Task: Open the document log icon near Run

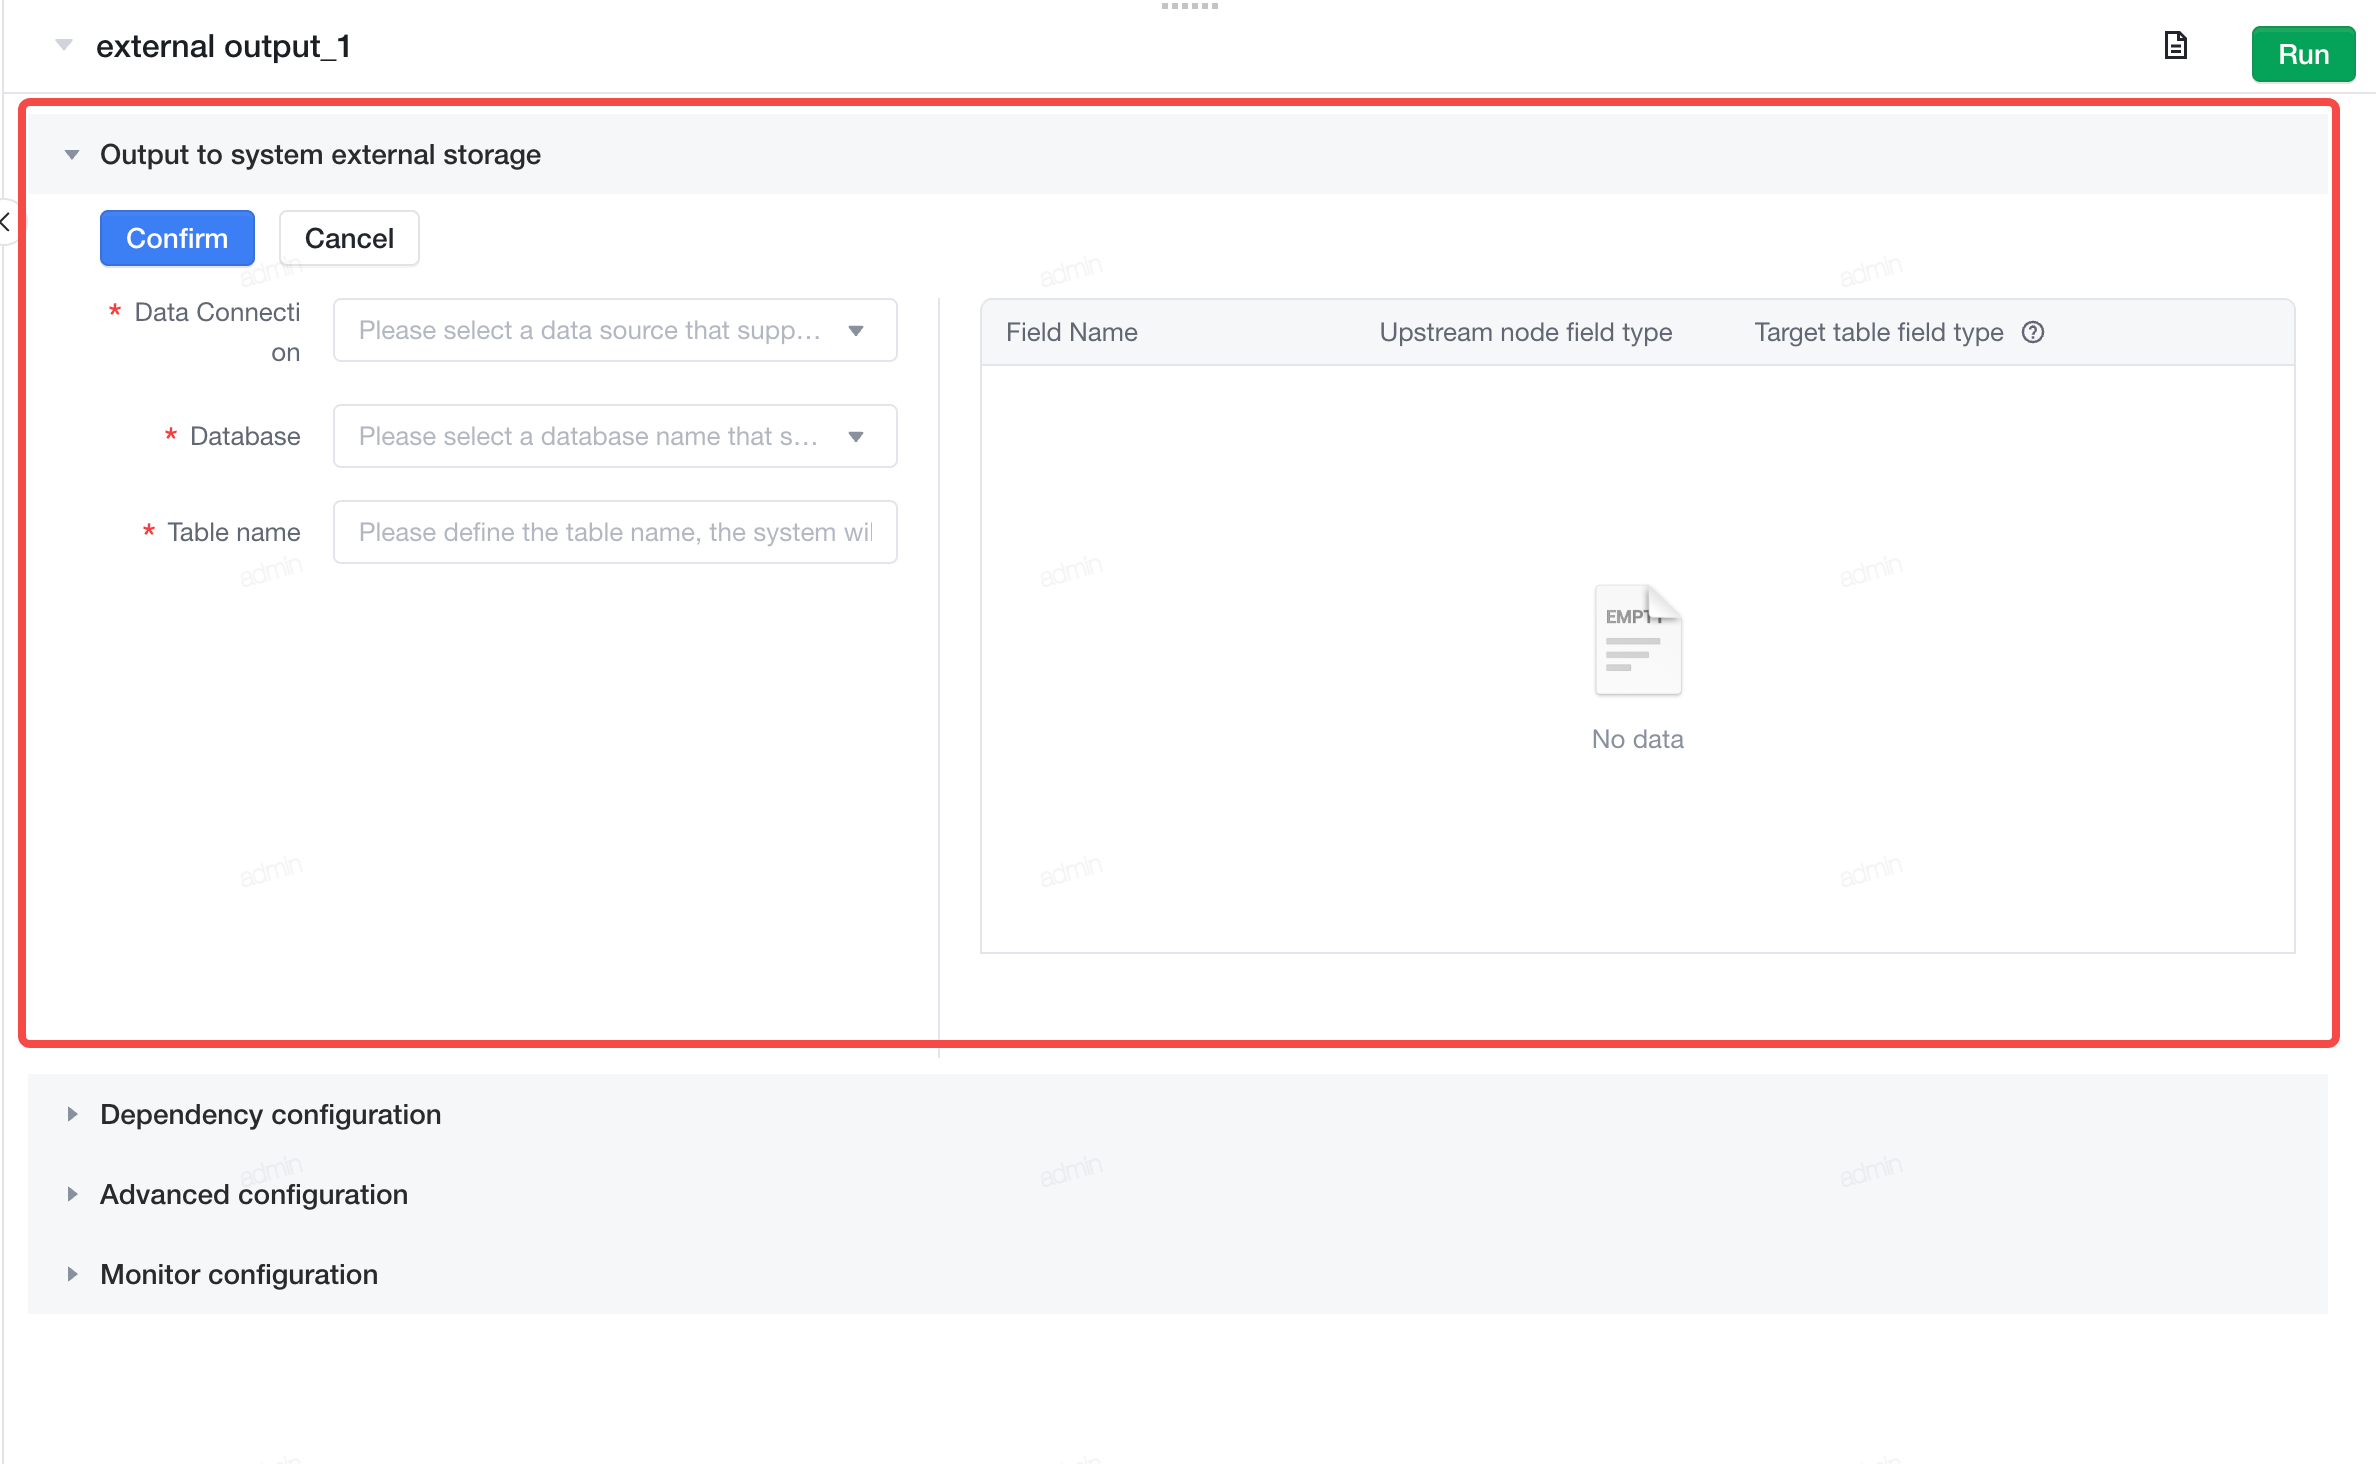Action: (2175, 46)
